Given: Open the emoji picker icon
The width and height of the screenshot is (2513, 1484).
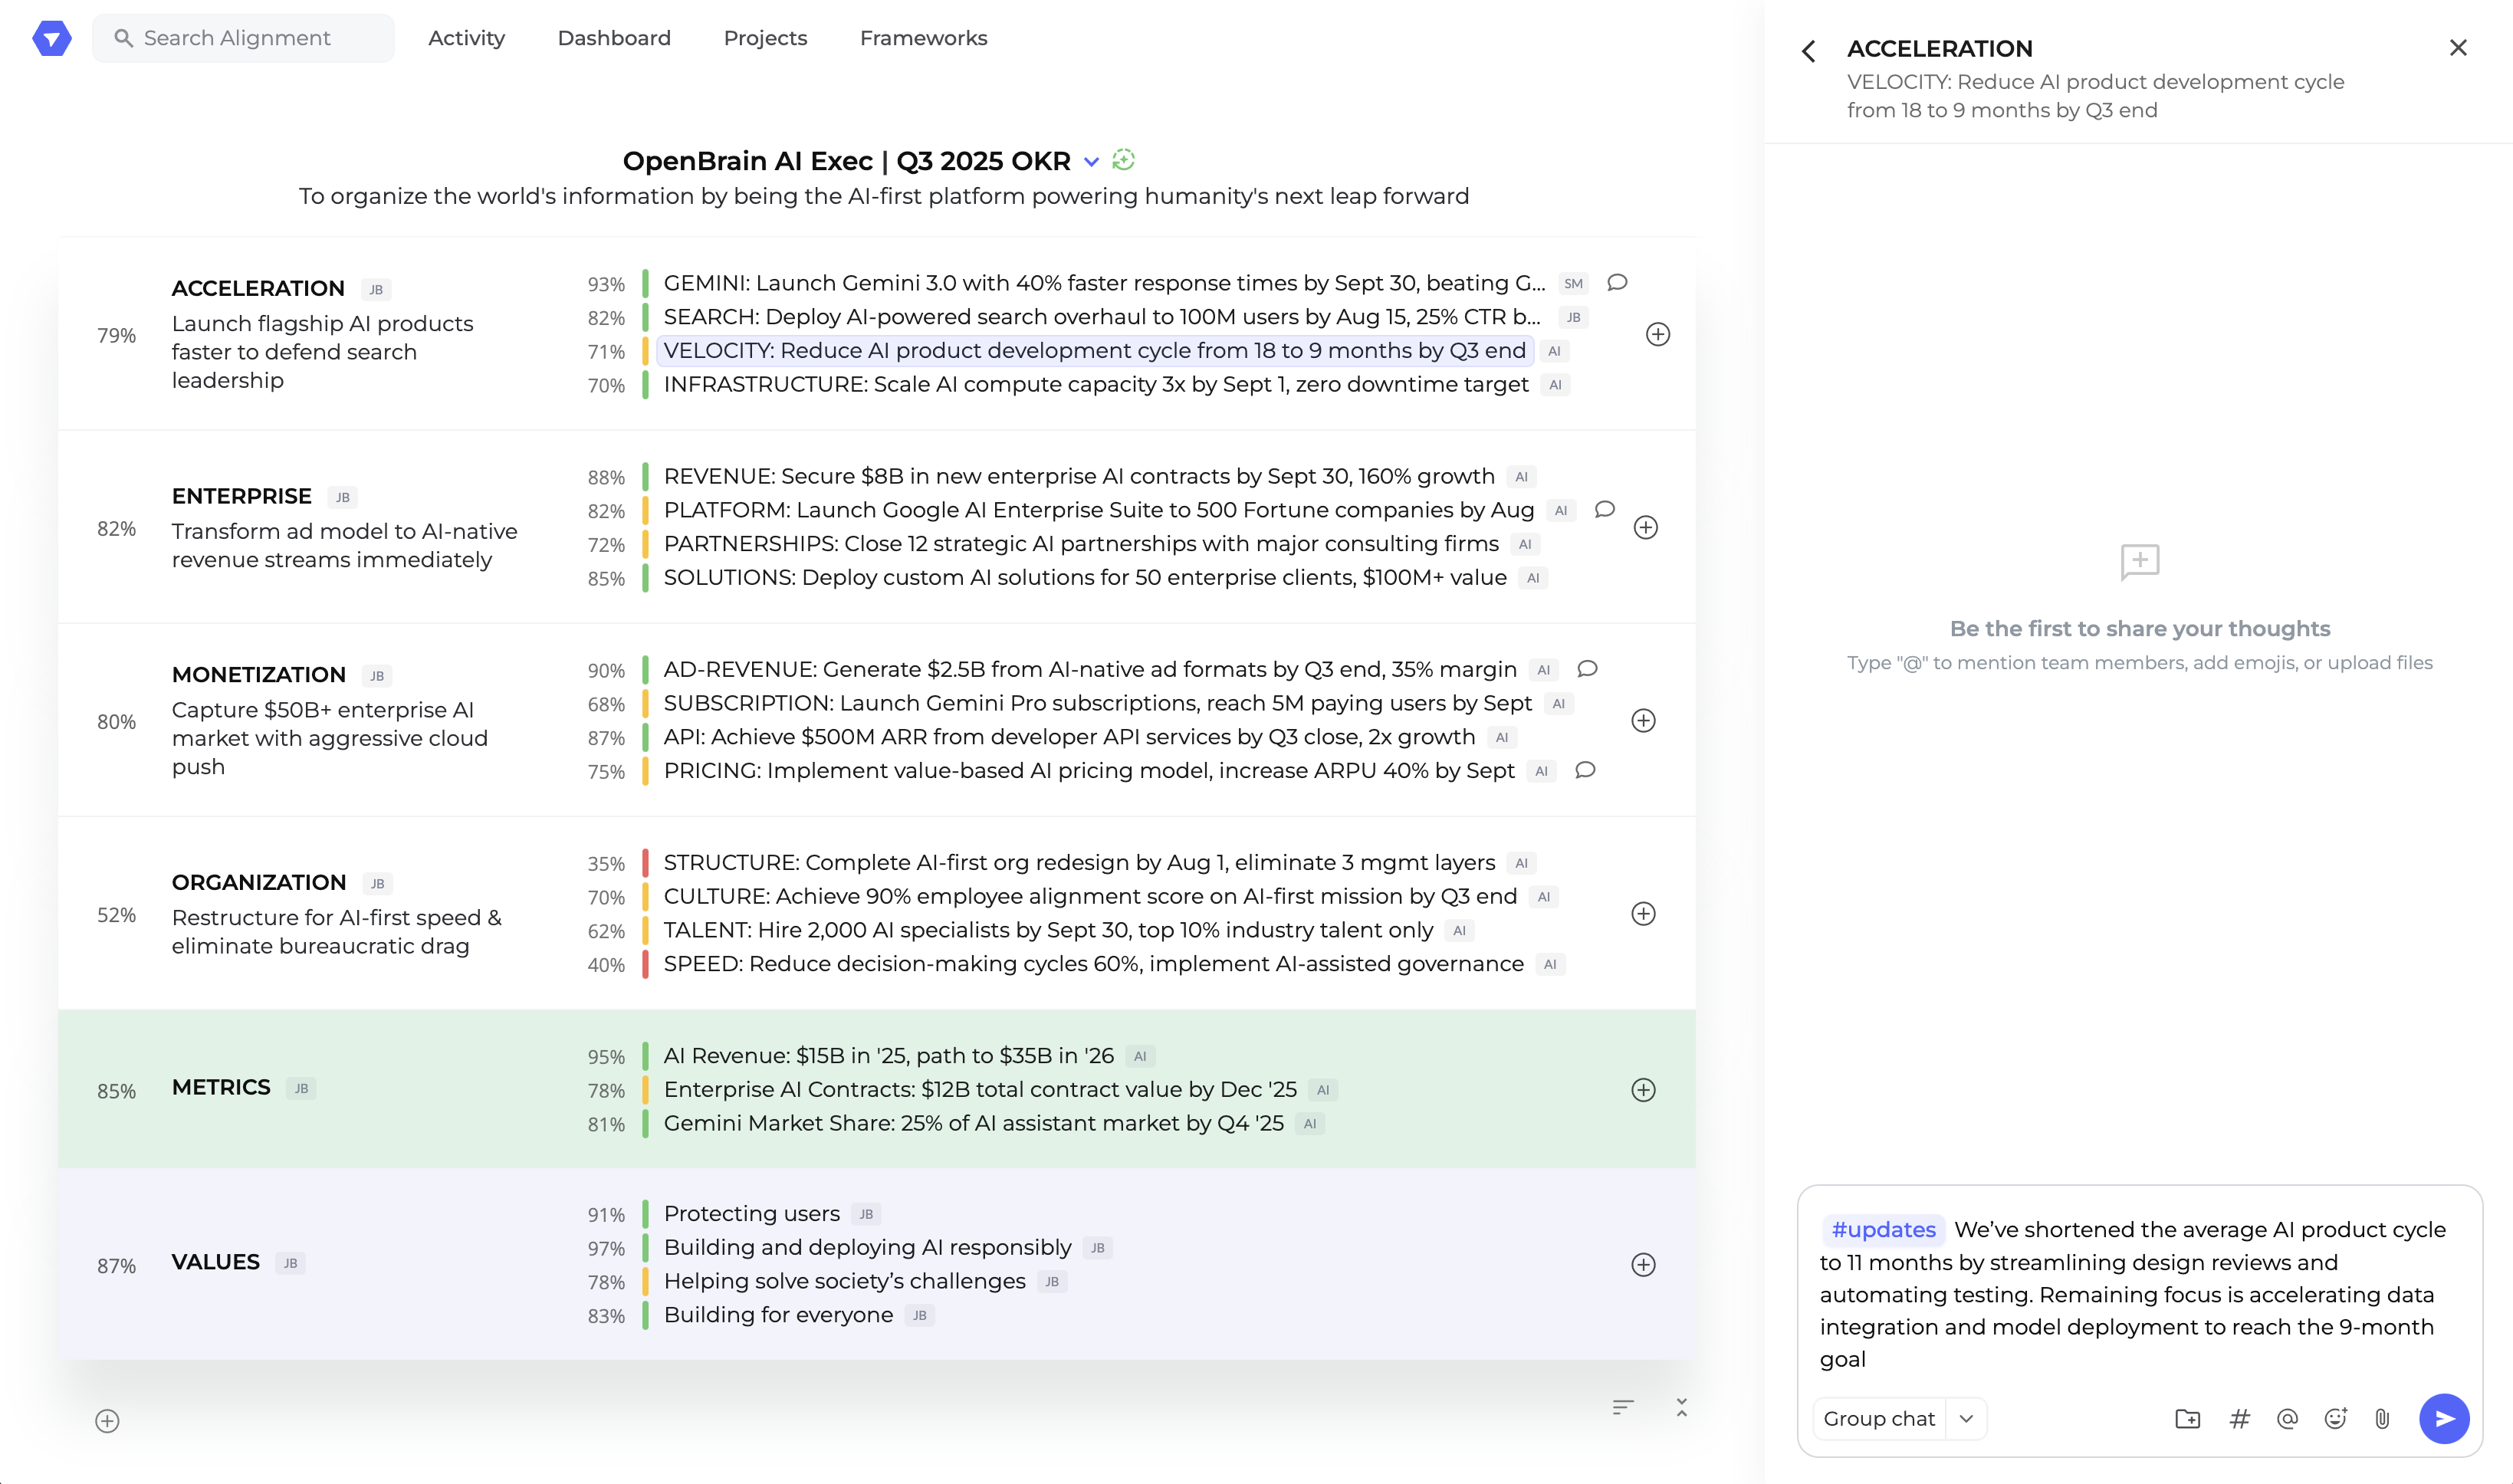Looking at the screenshot, I should [x=2335, y=1418].
